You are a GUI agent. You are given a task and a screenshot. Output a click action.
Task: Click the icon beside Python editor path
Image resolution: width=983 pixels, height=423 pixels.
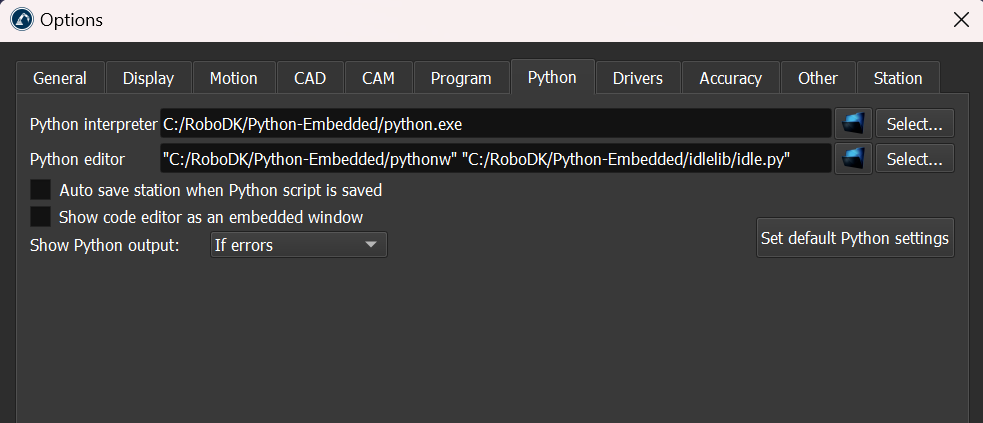pos(853,158)
